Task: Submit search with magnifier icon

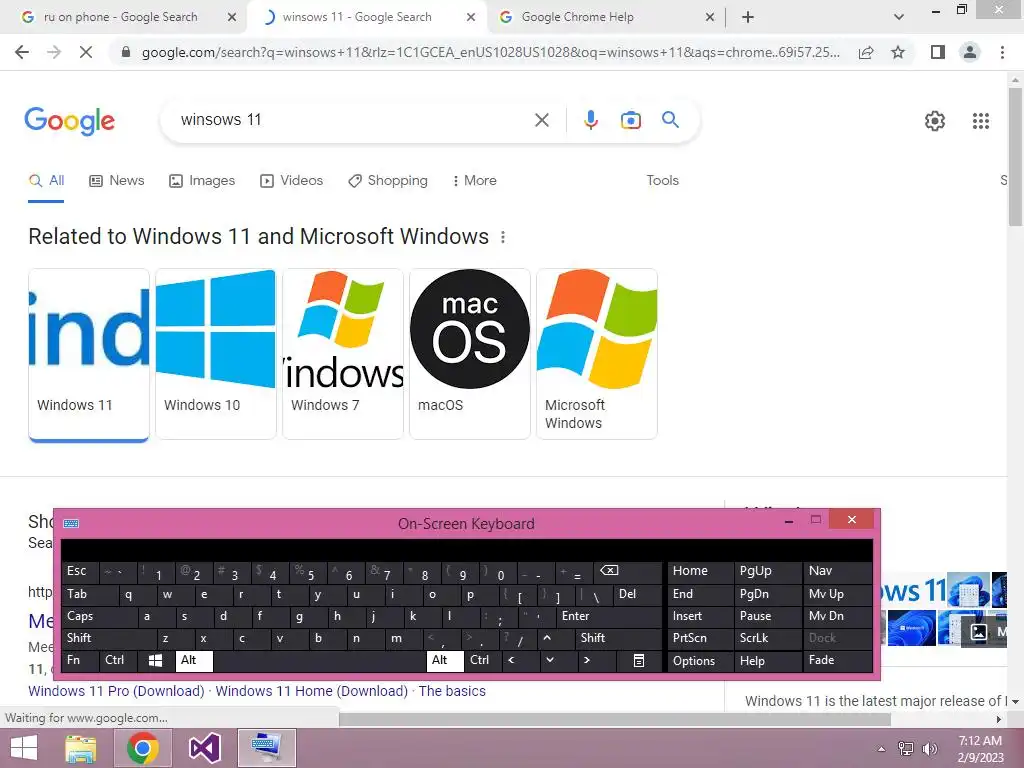Action: 670,120
